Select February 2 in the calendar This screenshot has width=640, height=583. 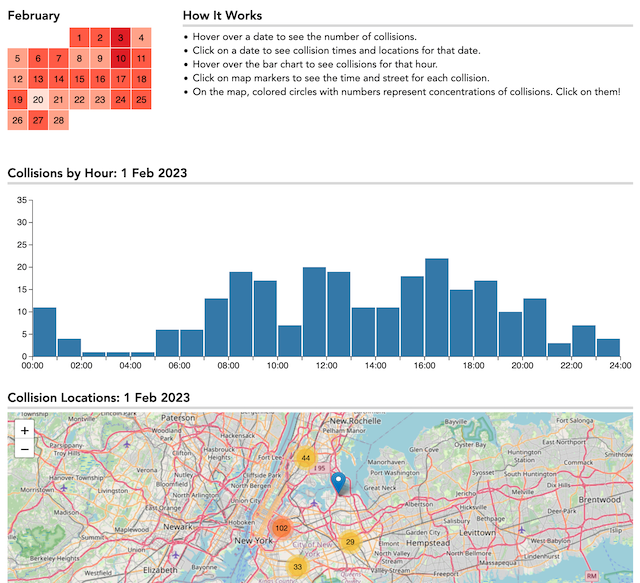point(100,38)
